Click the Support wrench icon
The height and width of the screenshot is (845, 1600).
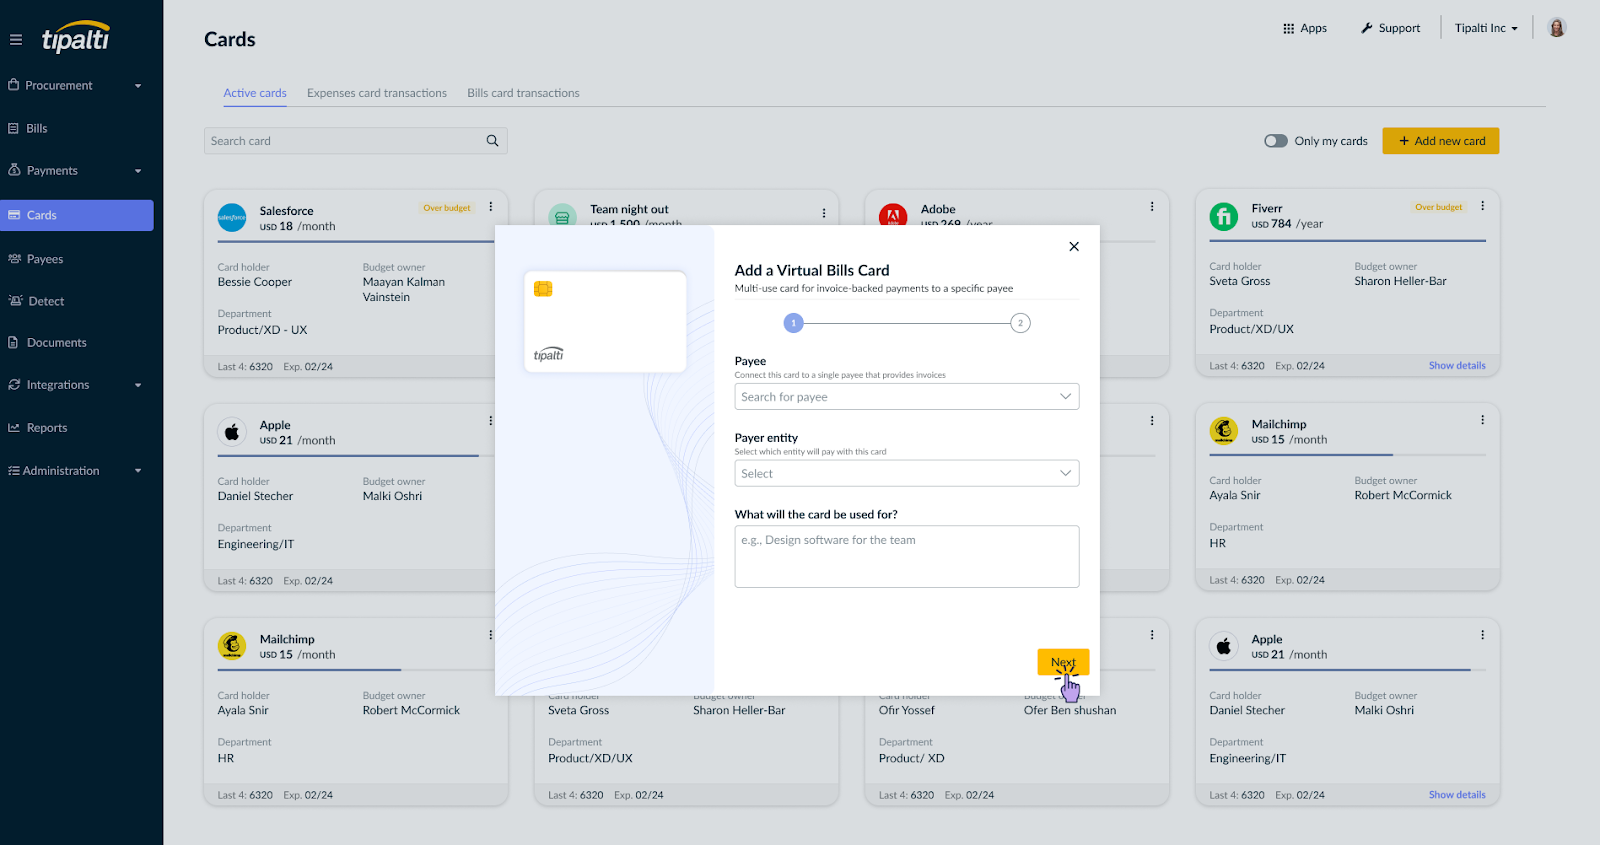(x=1367, y=28)
